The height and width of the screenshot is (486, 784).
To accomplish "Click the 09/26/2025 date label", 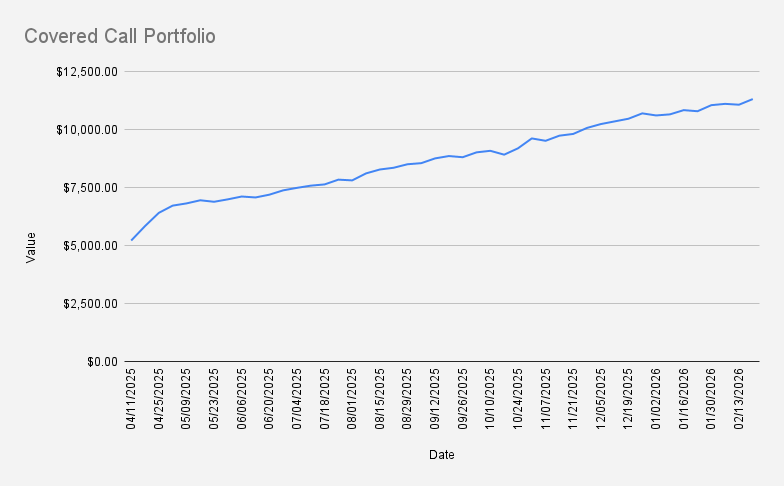I will 463,399.
